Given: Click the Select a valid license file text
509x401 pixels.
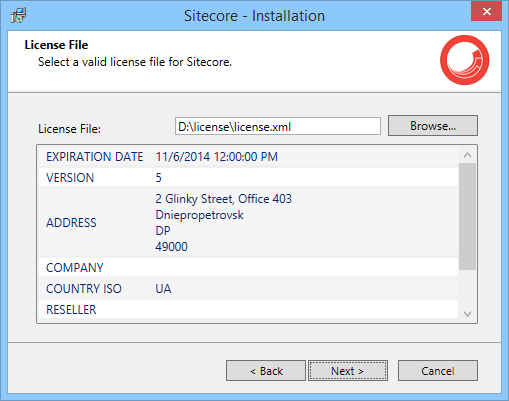Looking at the screenshot, I should [135, 62].
